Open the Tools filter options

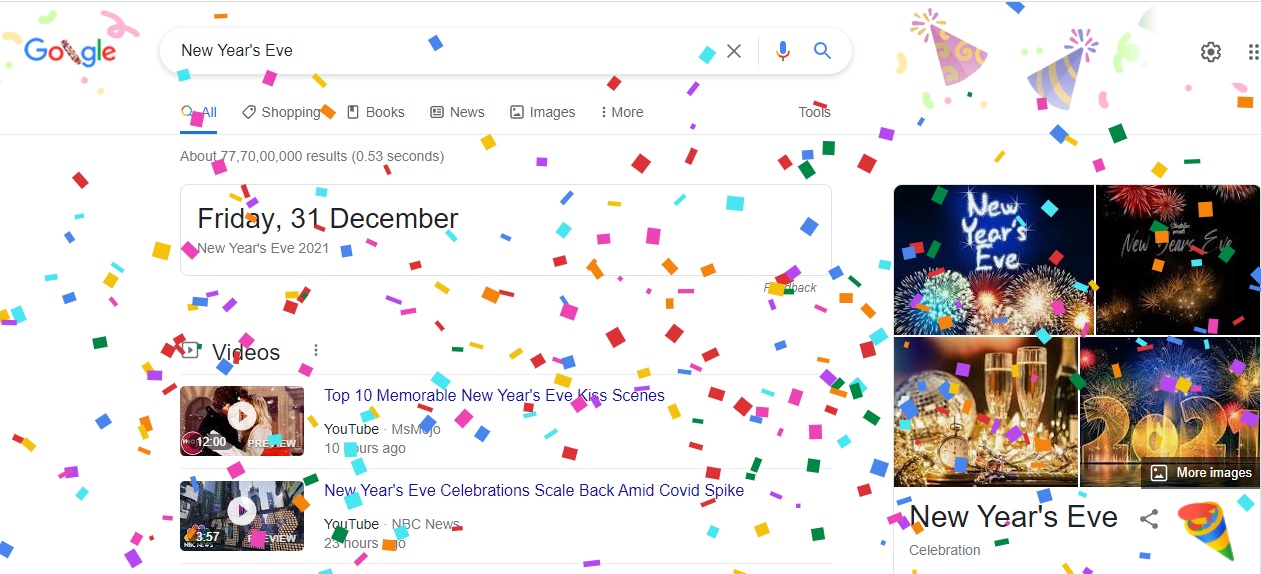pyautogui.click(x=814, y=112)
